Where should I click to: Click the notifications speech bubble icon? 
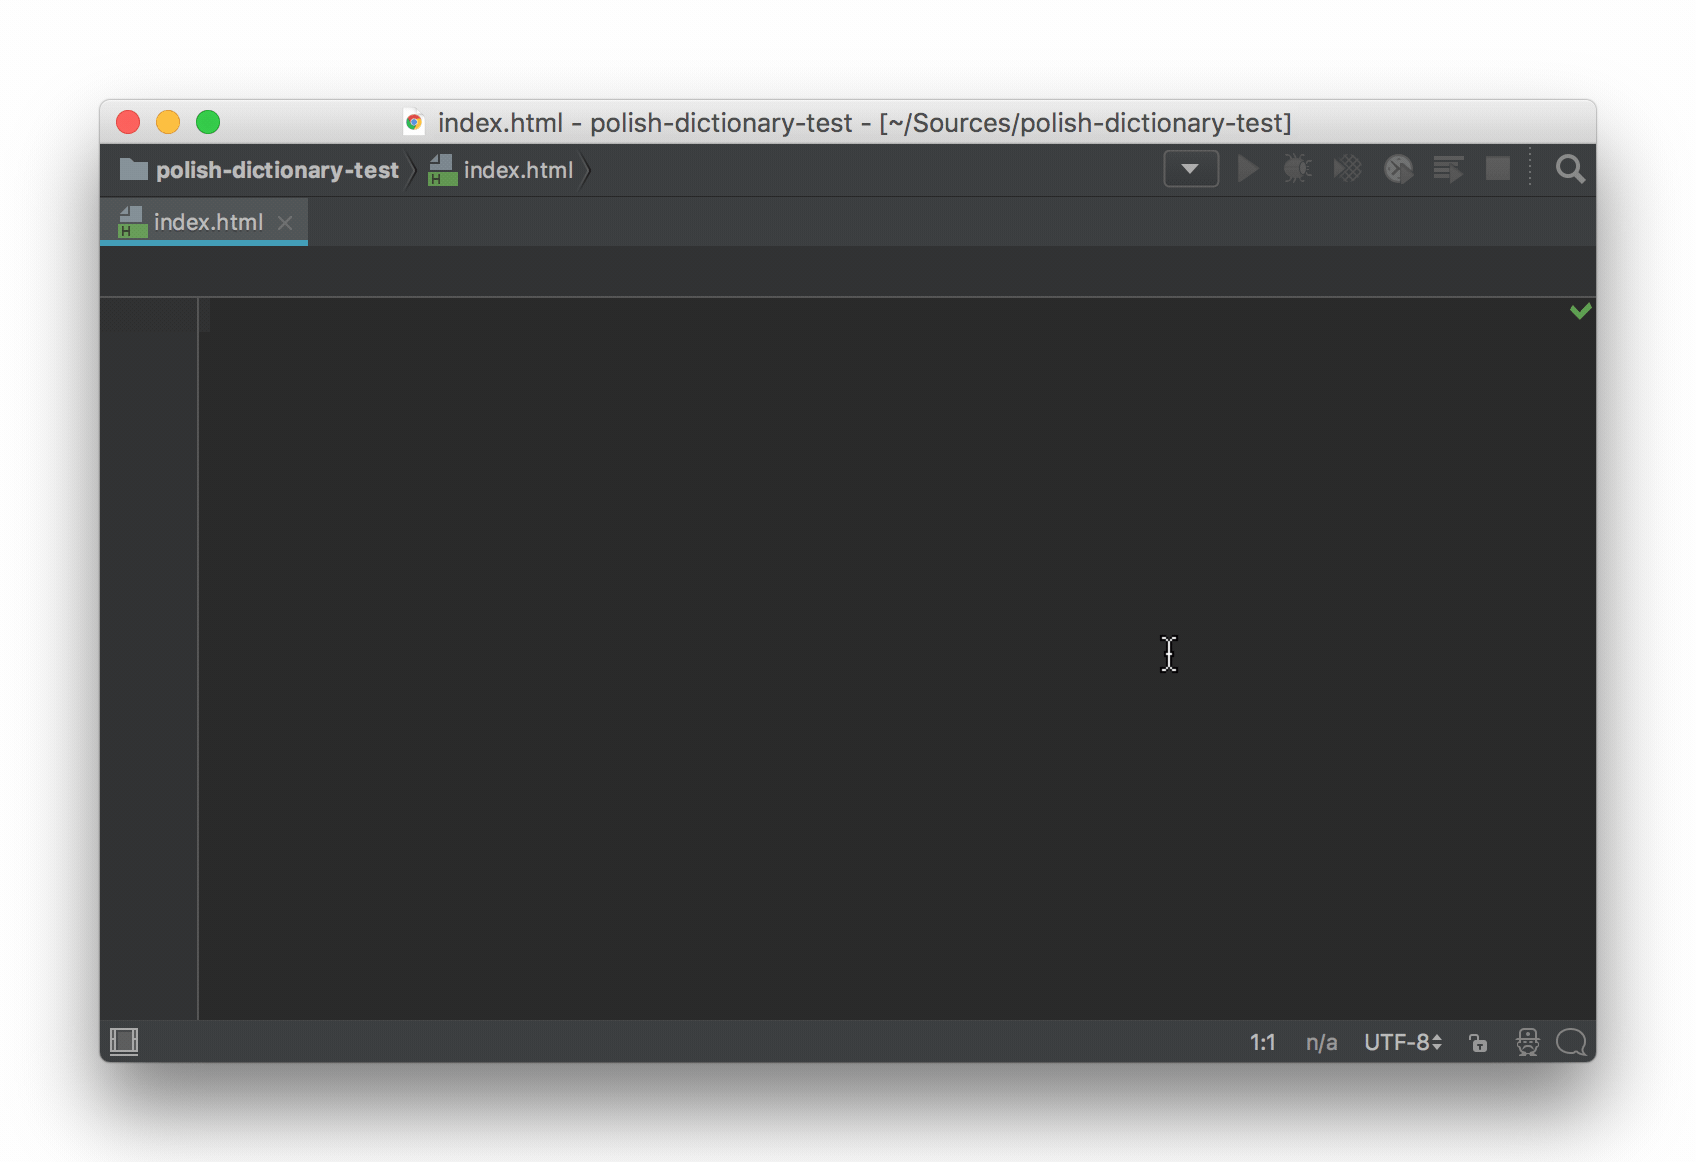click(x=1571, y=1042)
